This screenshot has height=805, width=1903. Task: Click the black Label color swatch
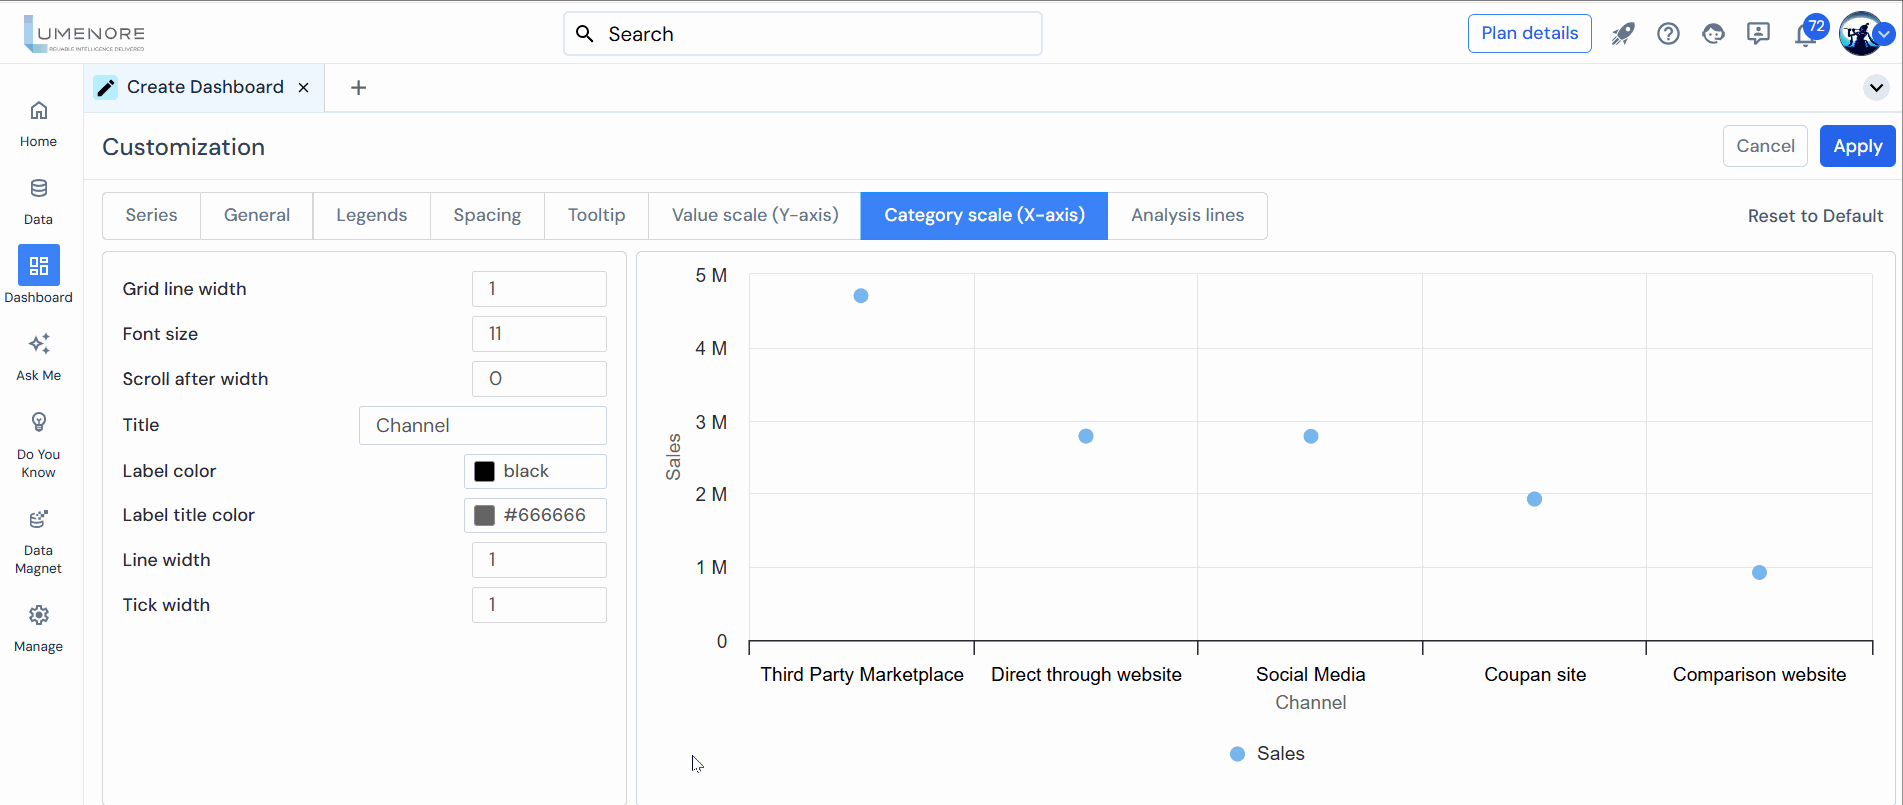(x=484, y=471)
